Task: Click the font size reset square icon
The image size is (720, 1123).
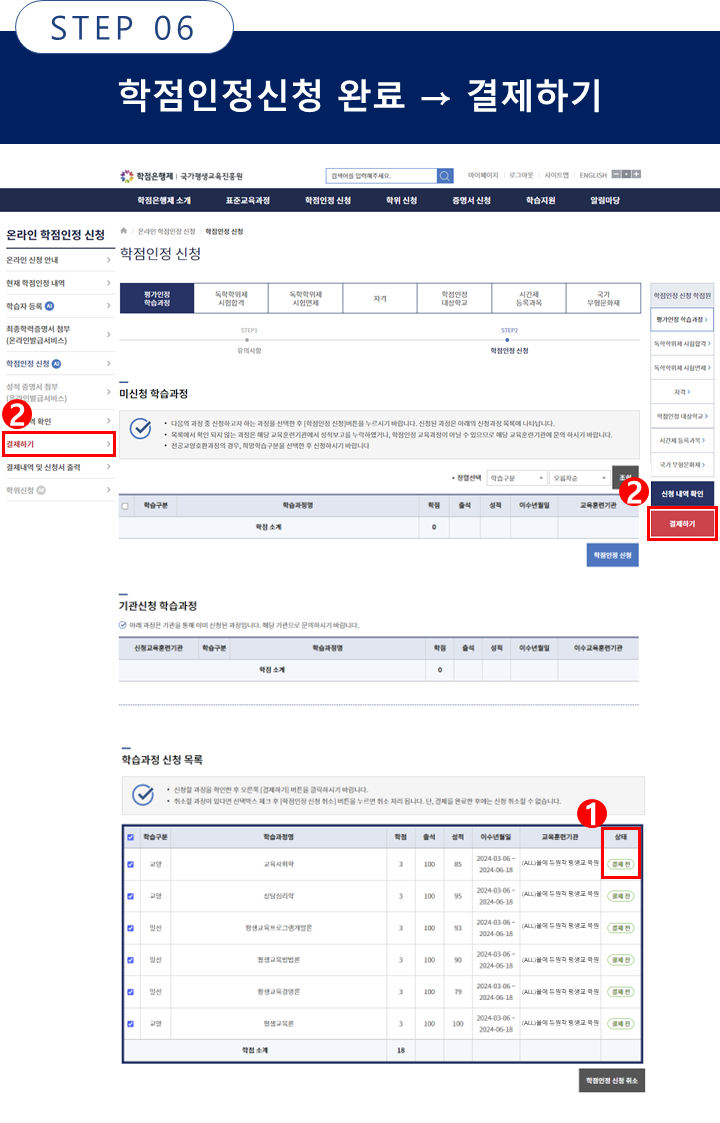Action: point(626,174)
